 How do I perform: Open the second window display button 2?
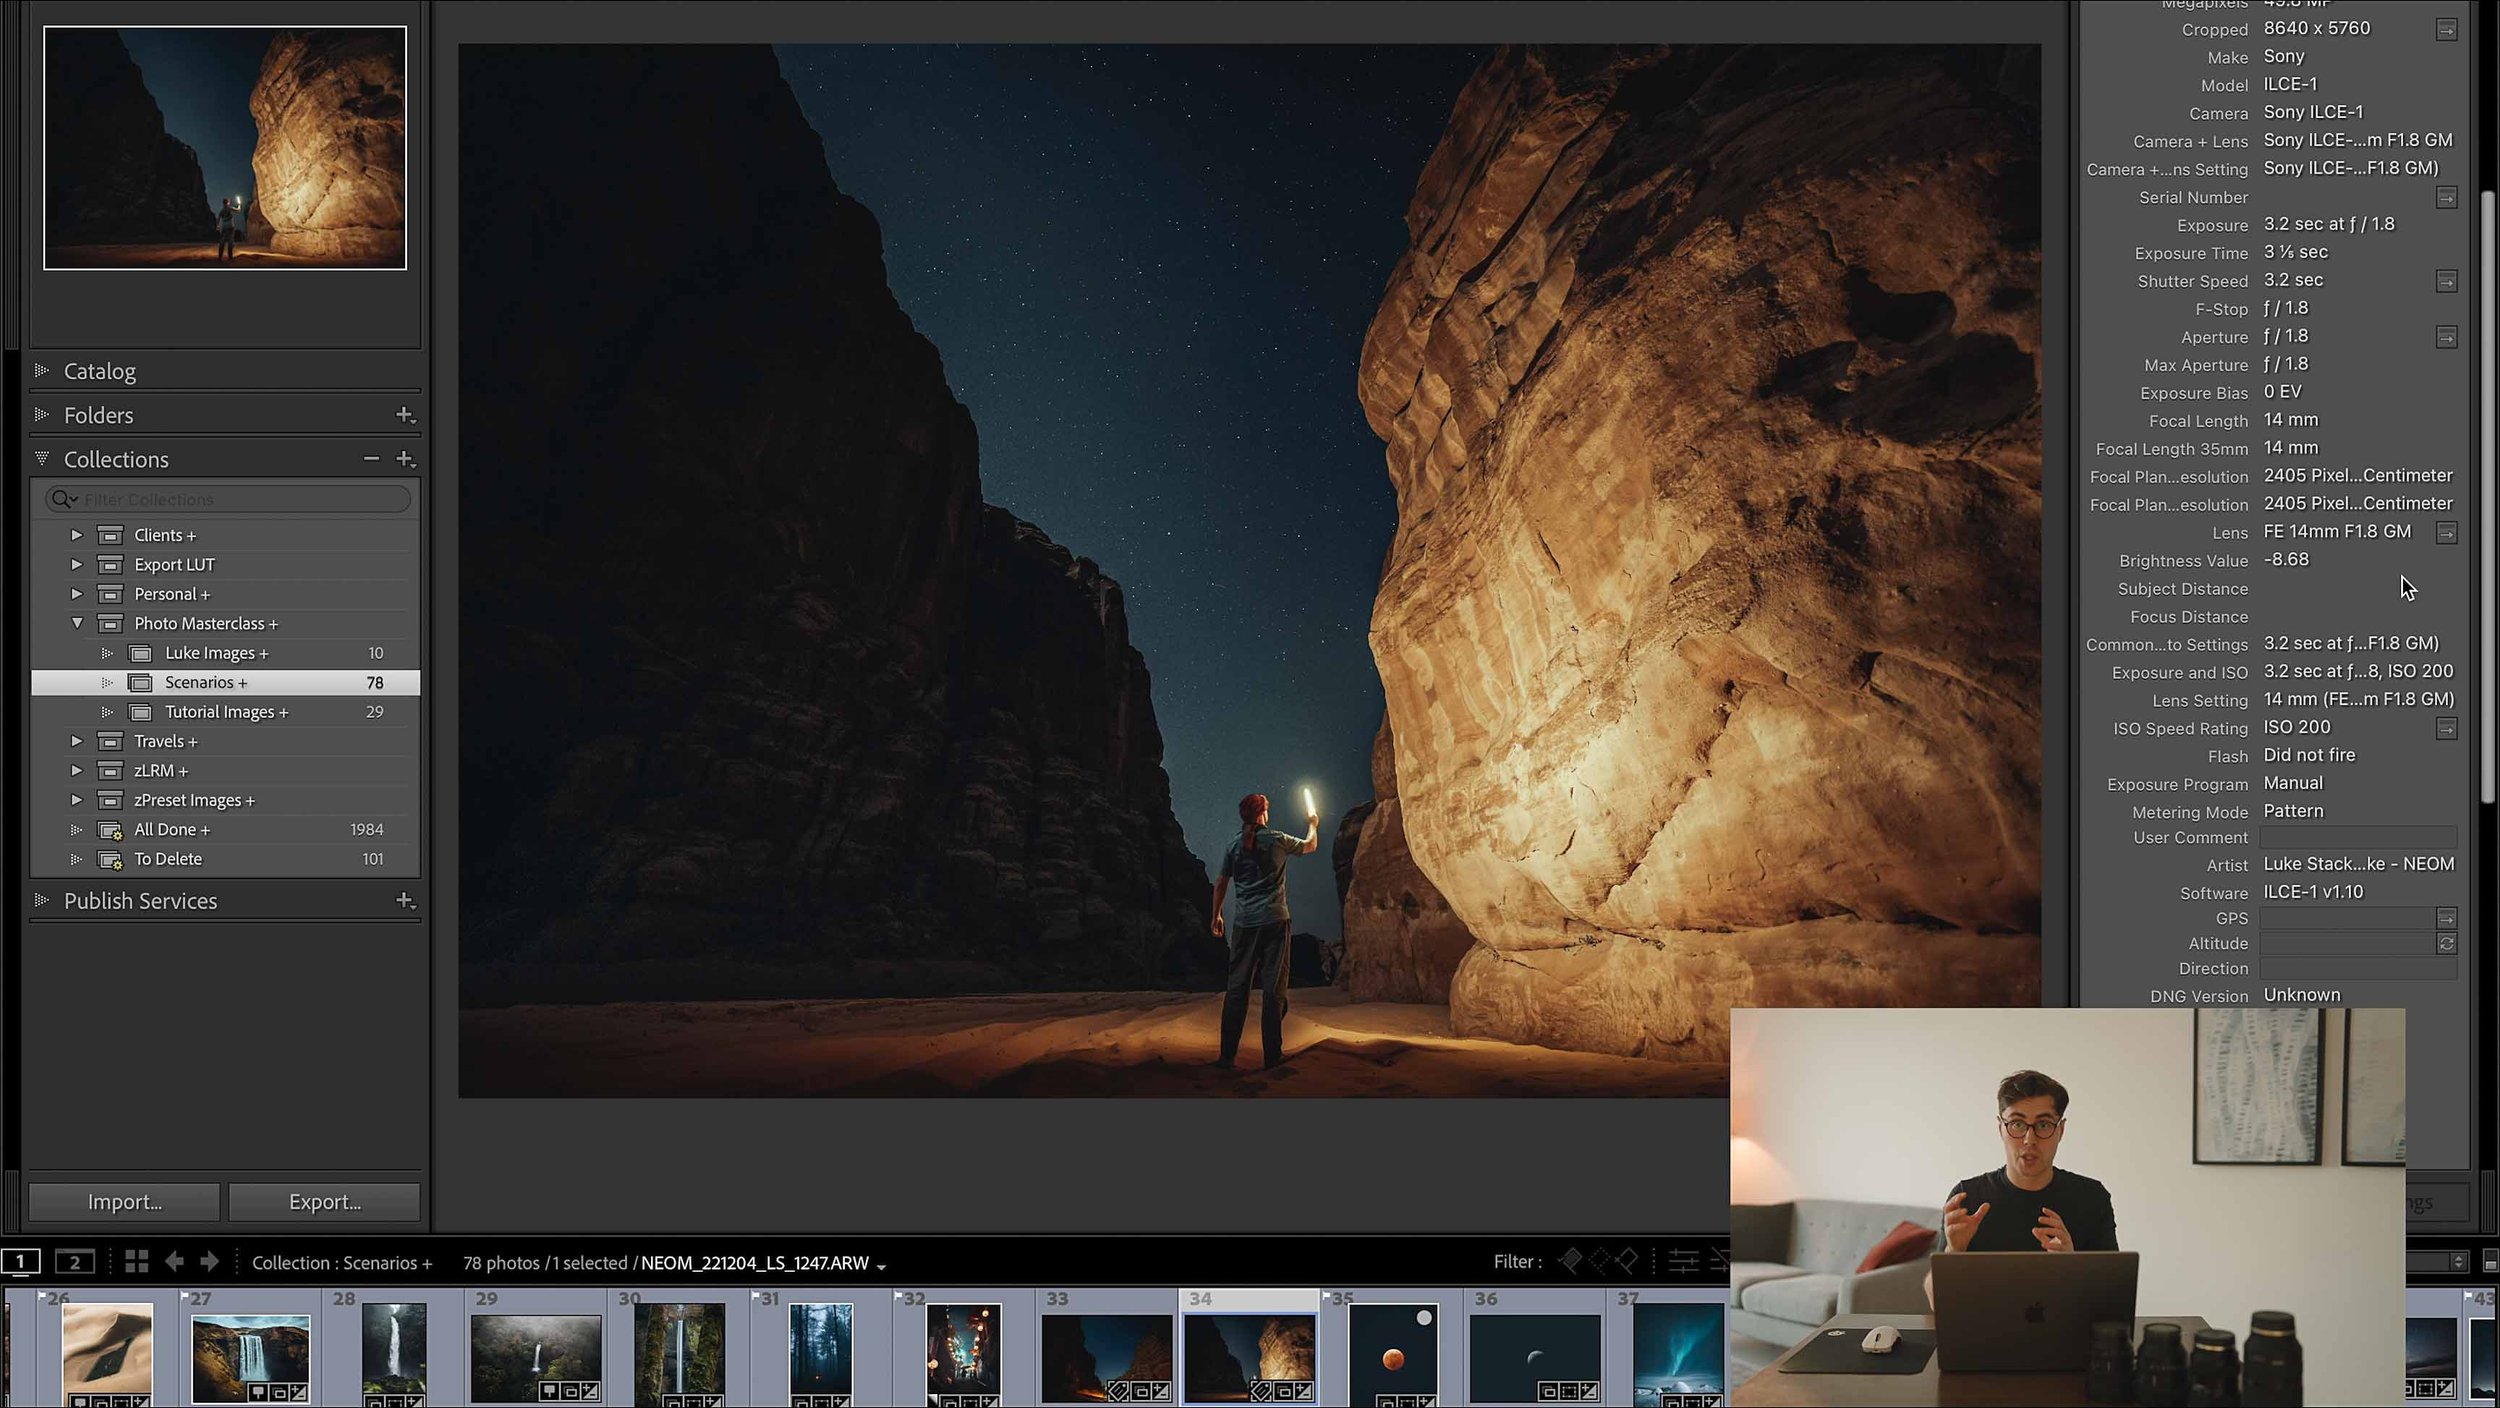[x=74, y=1262]
